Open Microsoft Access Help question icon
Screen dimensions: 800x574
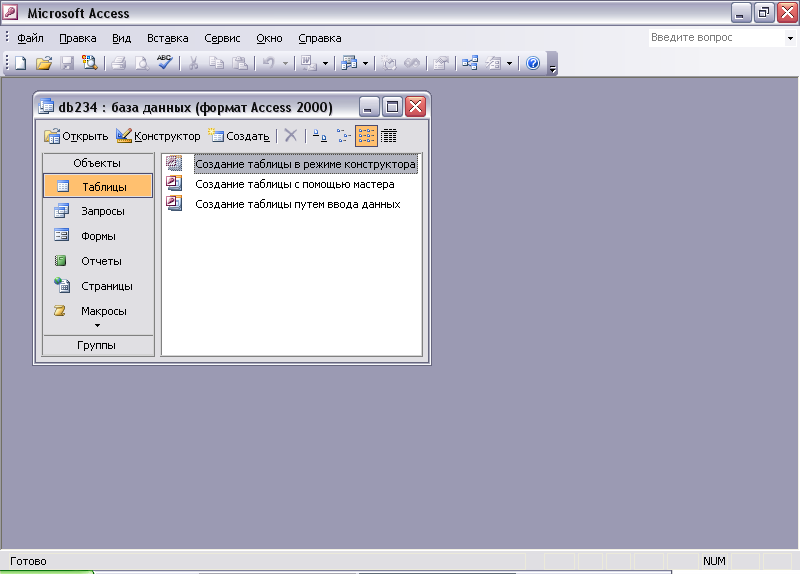[533, 63]
